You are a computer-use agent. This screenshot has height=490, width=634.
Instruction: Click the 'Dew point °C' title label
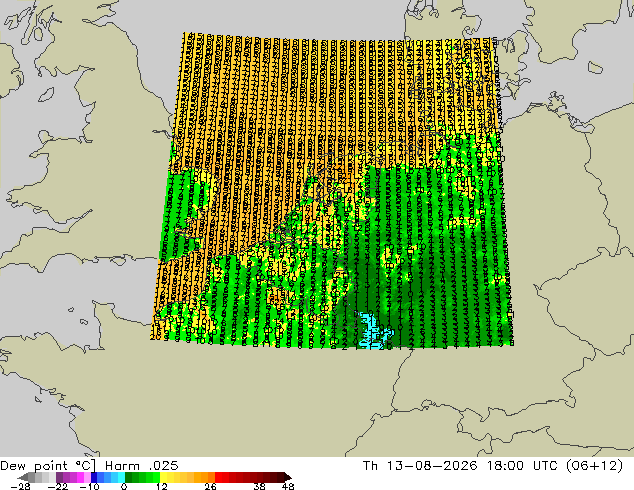click(48, 465)
